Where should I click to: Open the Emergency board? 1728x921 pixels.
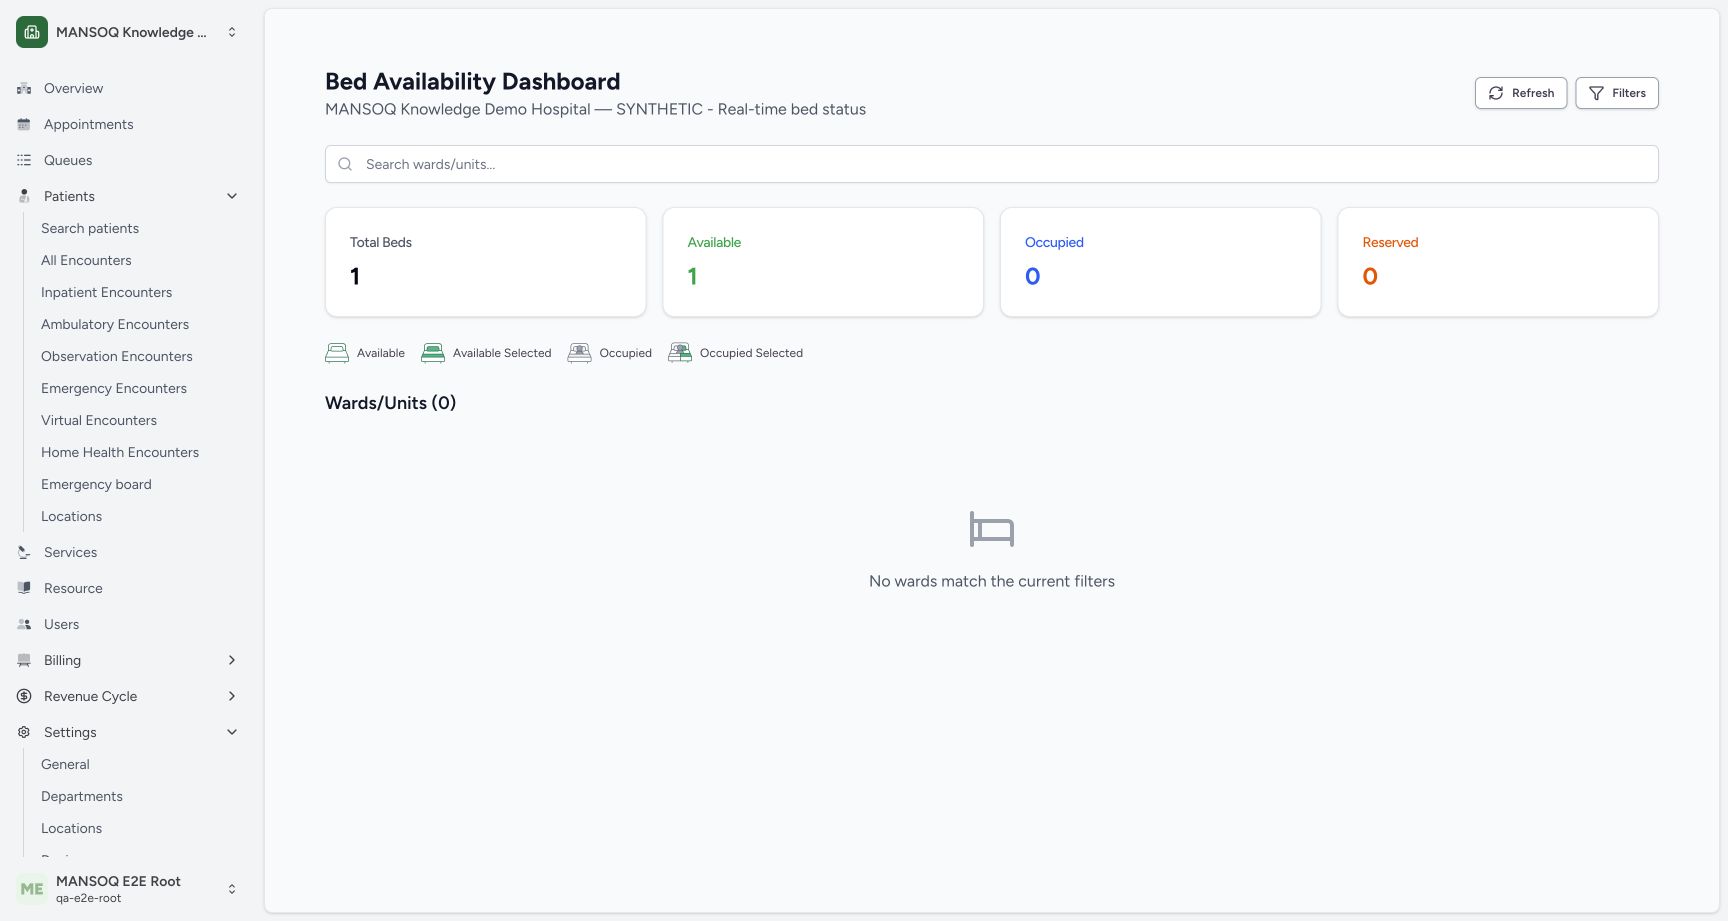96,484
